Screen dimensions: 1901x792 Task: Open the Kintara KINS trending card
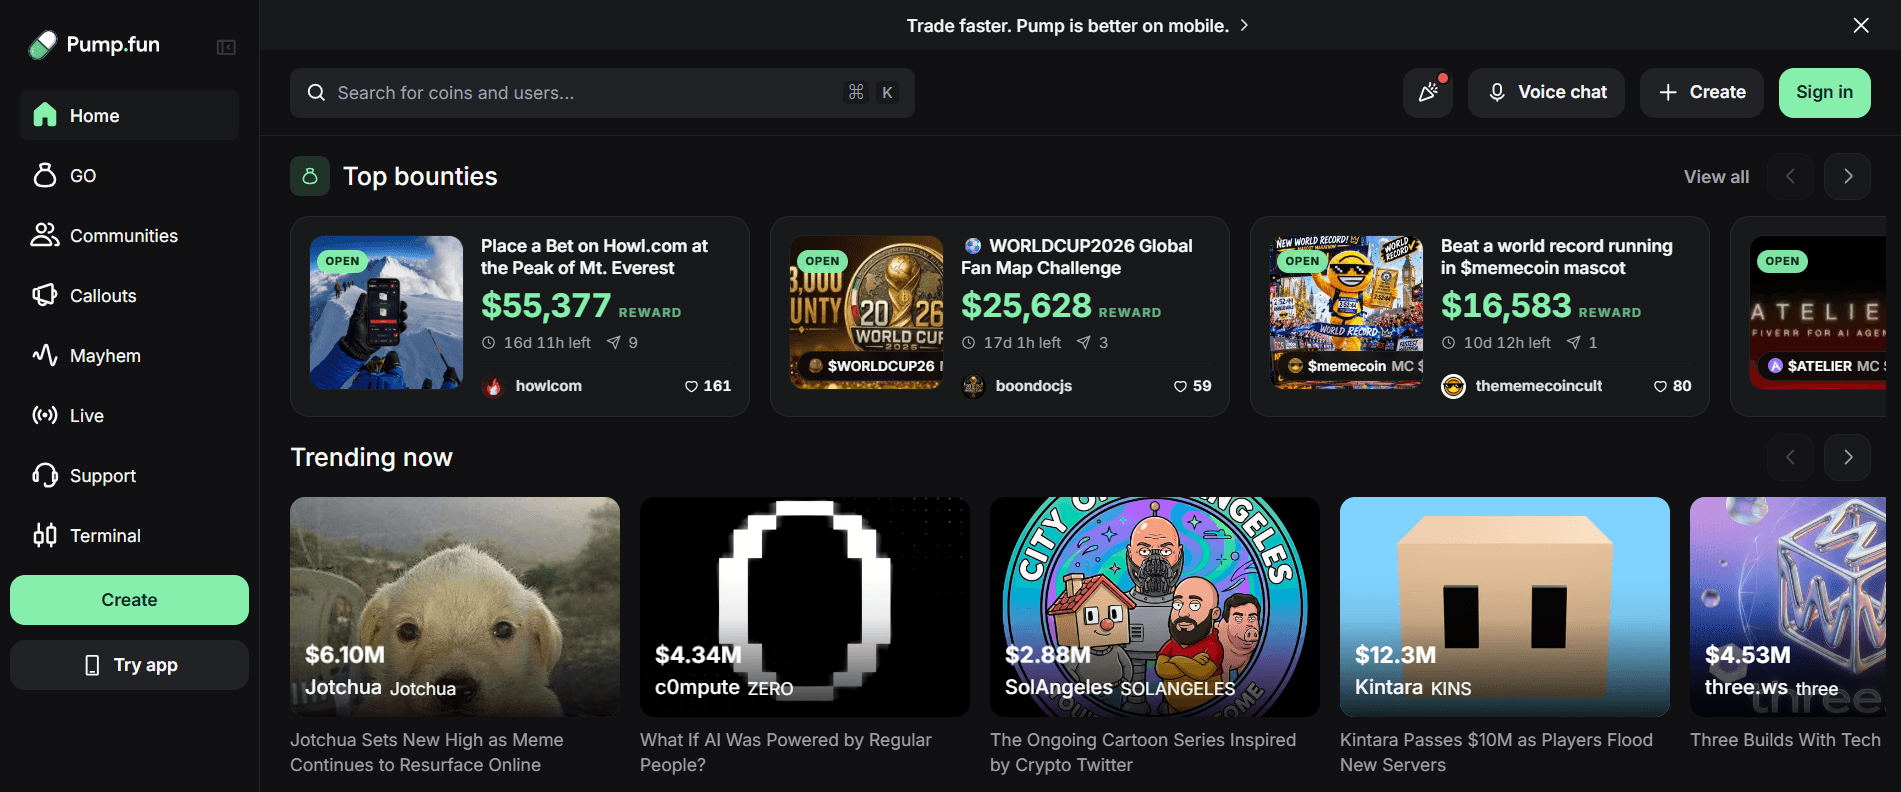pyautogui.click(x=1505, y=607)
